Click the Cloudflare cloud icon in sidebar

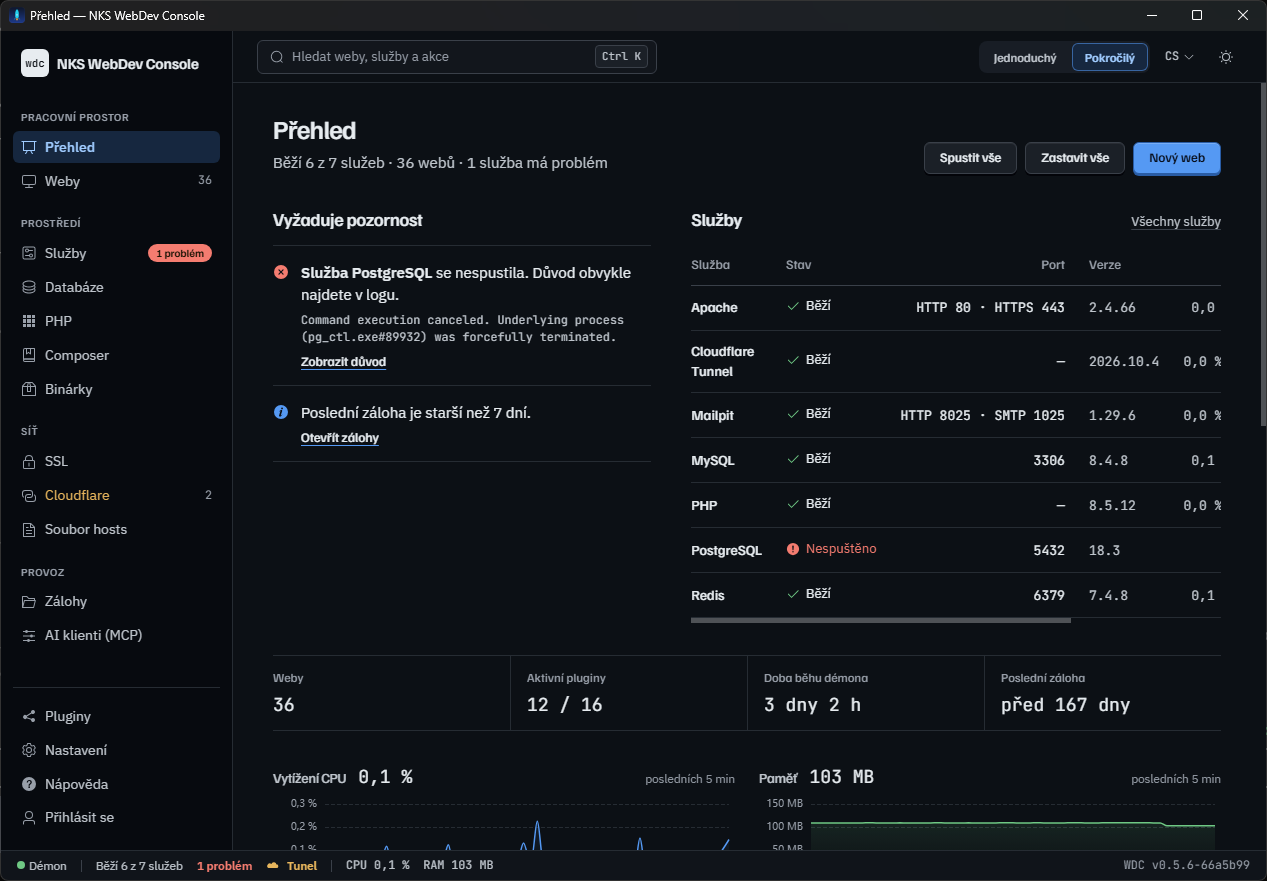coord(29,495)
